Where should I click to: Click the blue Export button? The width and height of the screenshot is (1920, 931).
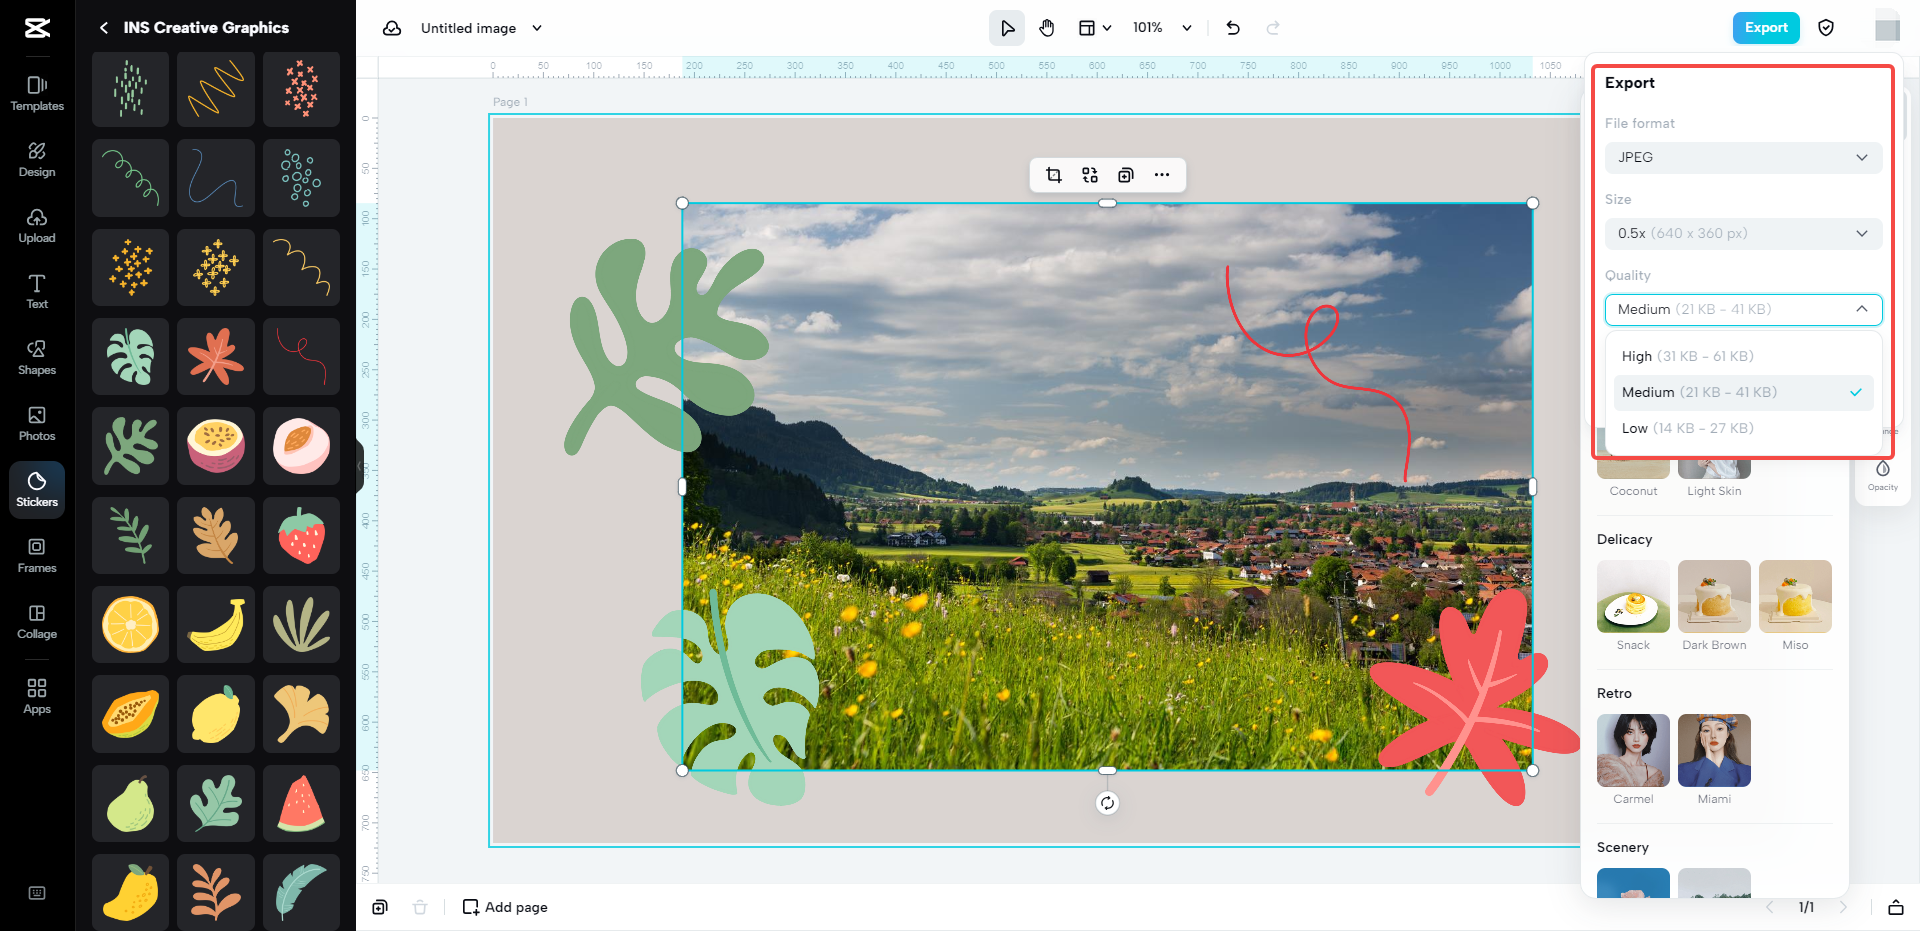click(x=1765, y=28)
